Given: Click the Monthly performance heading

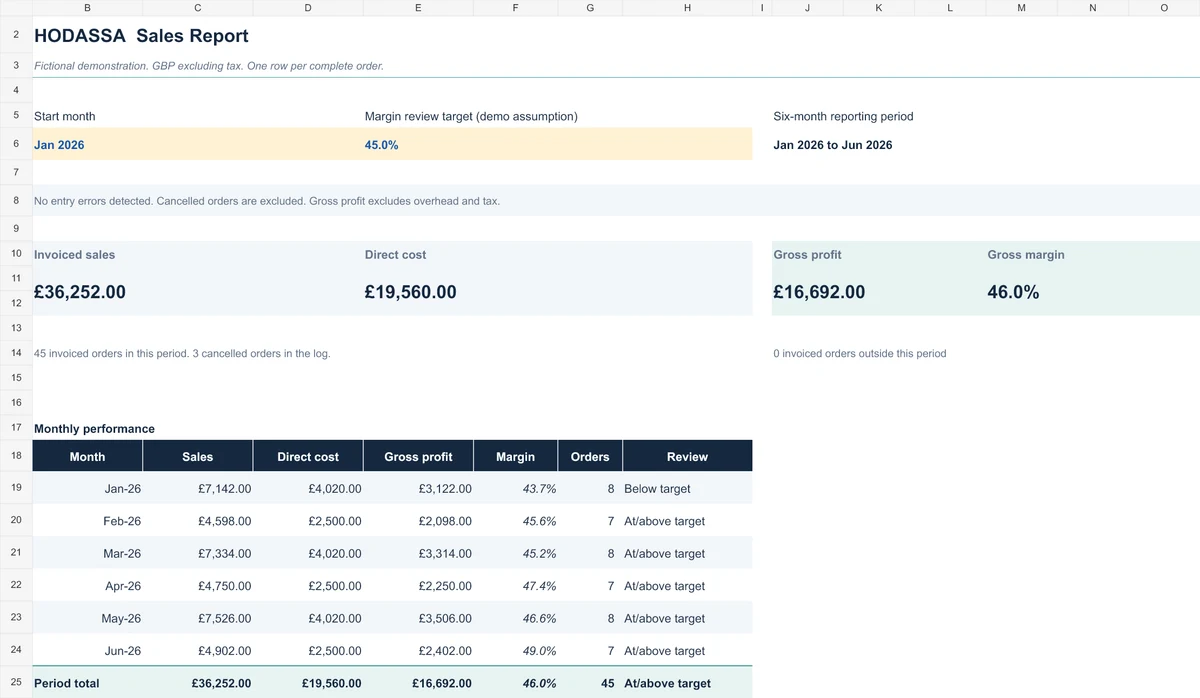Looking at the screenshot, I should [94, 429].
